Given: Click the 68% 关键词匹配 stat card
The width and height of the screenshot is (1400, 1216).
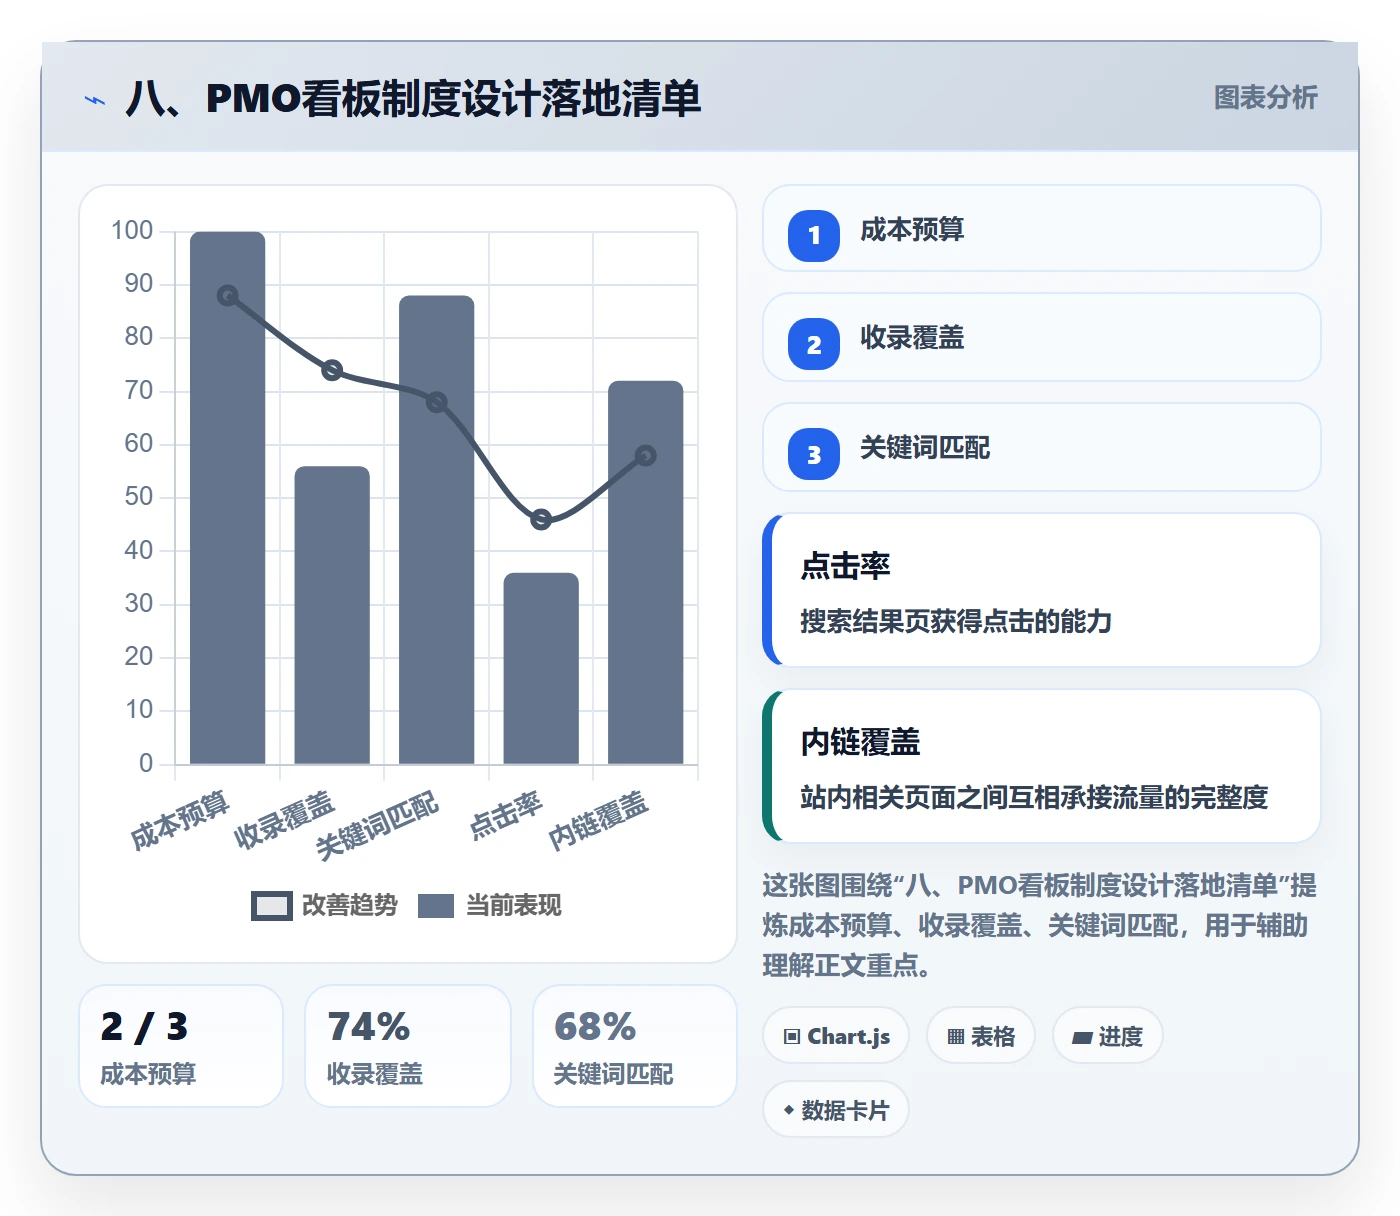Looking at the screenshot, I should click(x=635, y=1046).
